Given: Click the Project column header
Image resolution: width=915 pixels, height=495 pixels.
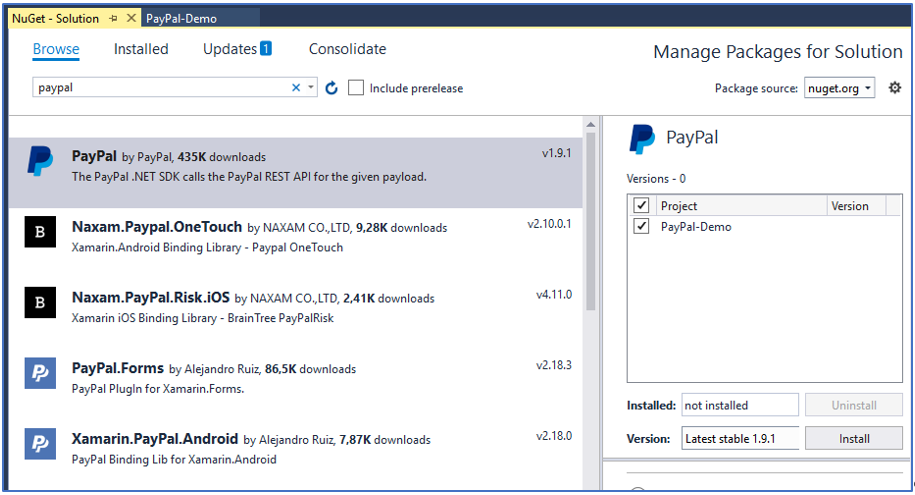Looking at the screenshot, I should click(x=741, y=205).
